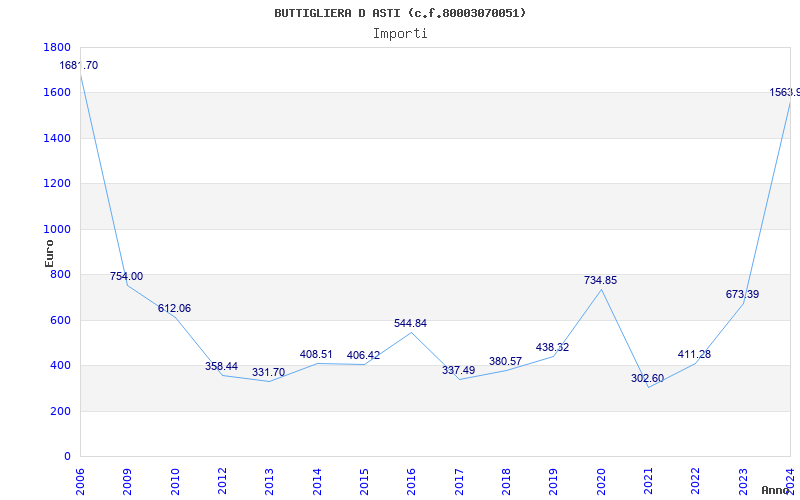800x500 pixels.
Task: Select the 380.57 value label
Action: coord(505,362)
